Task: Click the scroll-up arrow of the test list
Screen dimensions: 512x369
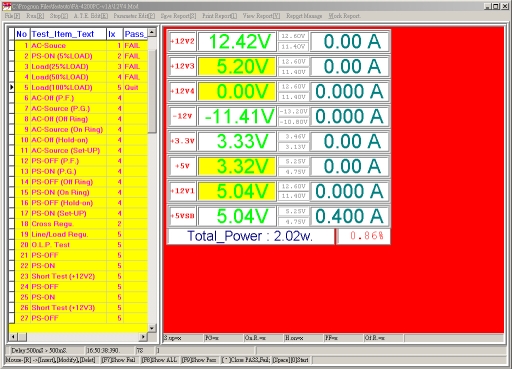Action: click(x=152, y=32)
